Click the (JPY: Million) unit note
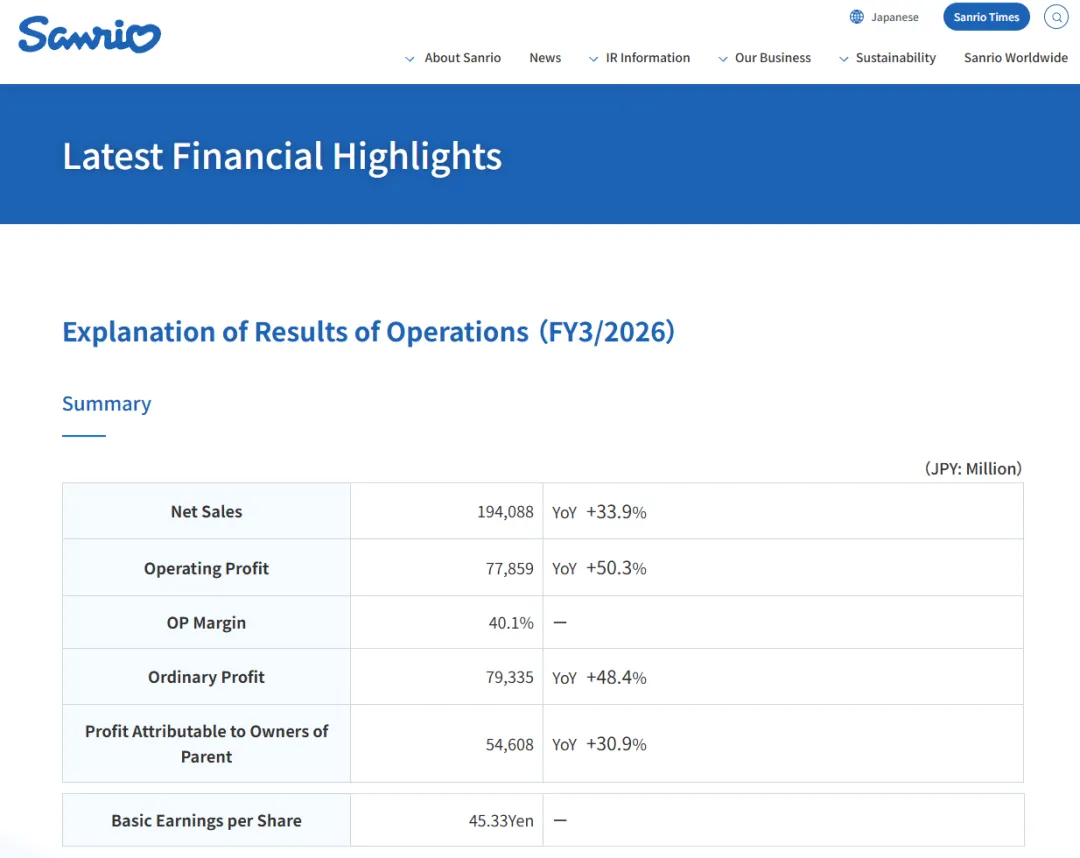The image size is (1080, 858). click(x=973, y=469)
